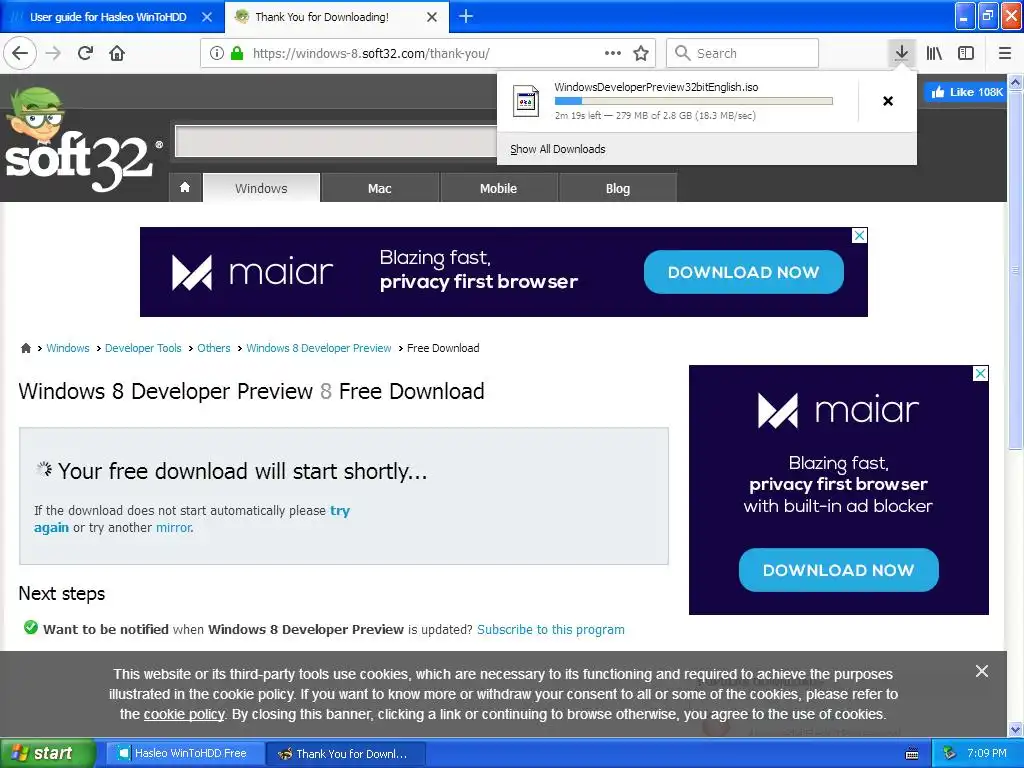Switch to User guide for Hasleo WinToHDD tab

[108, 17]
